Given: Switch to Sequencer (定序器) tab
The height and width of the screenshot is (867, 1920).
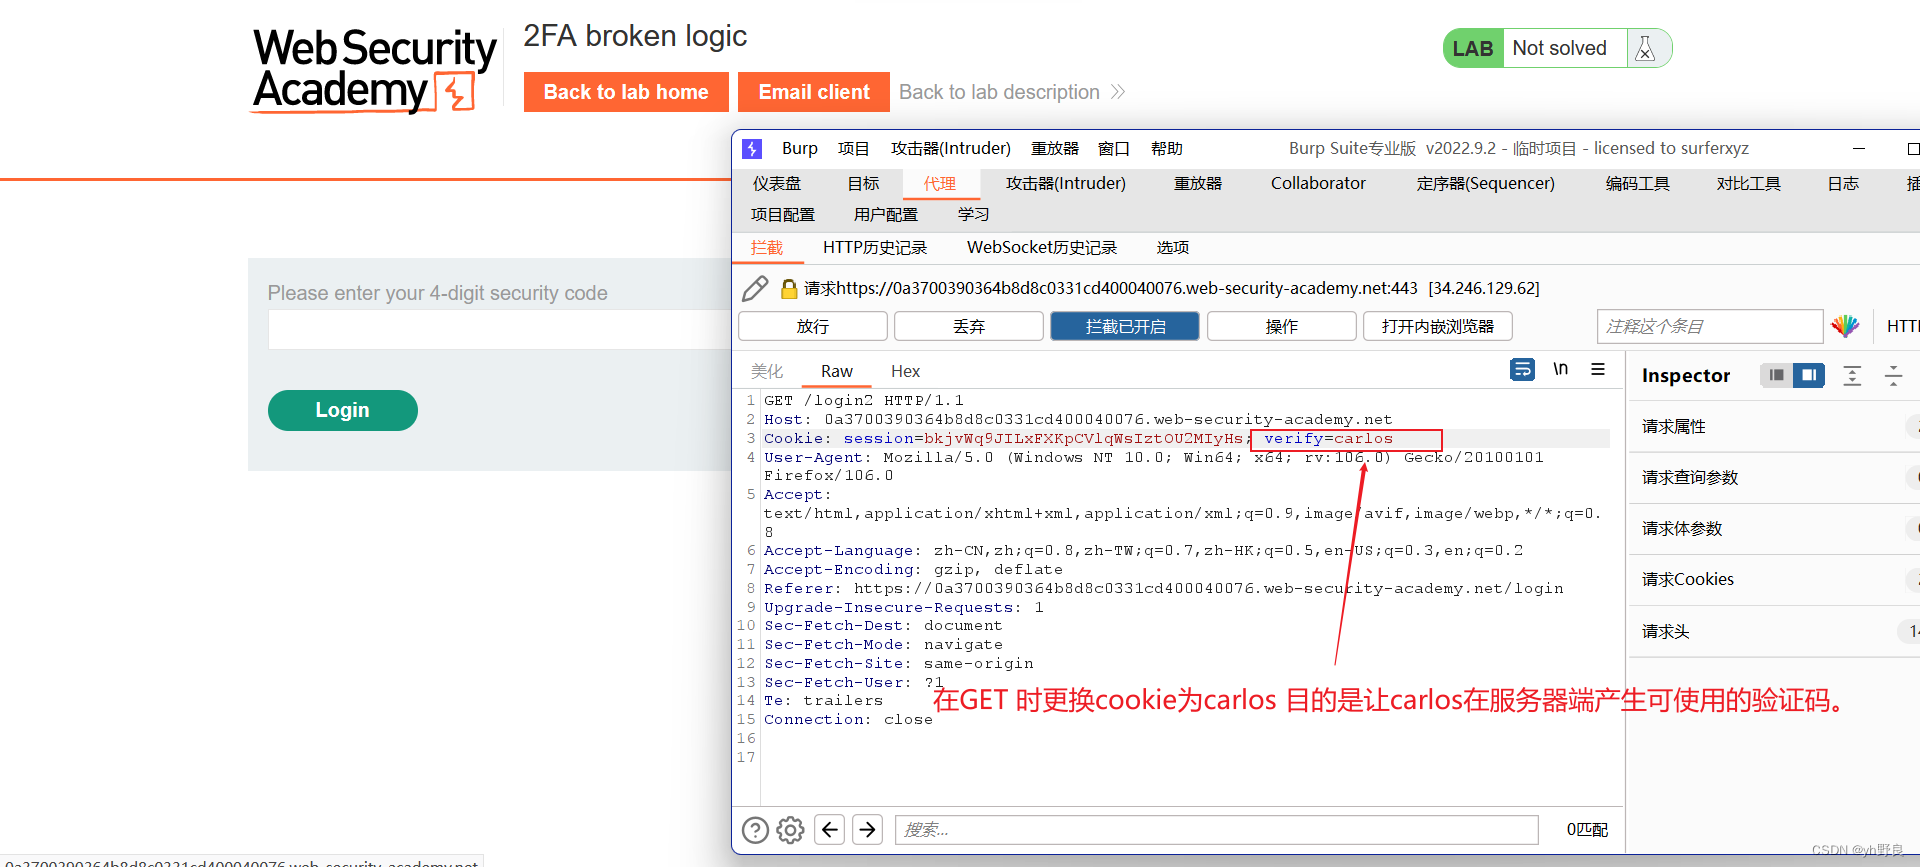Looking at the screenshot, I should [1485, 184].
